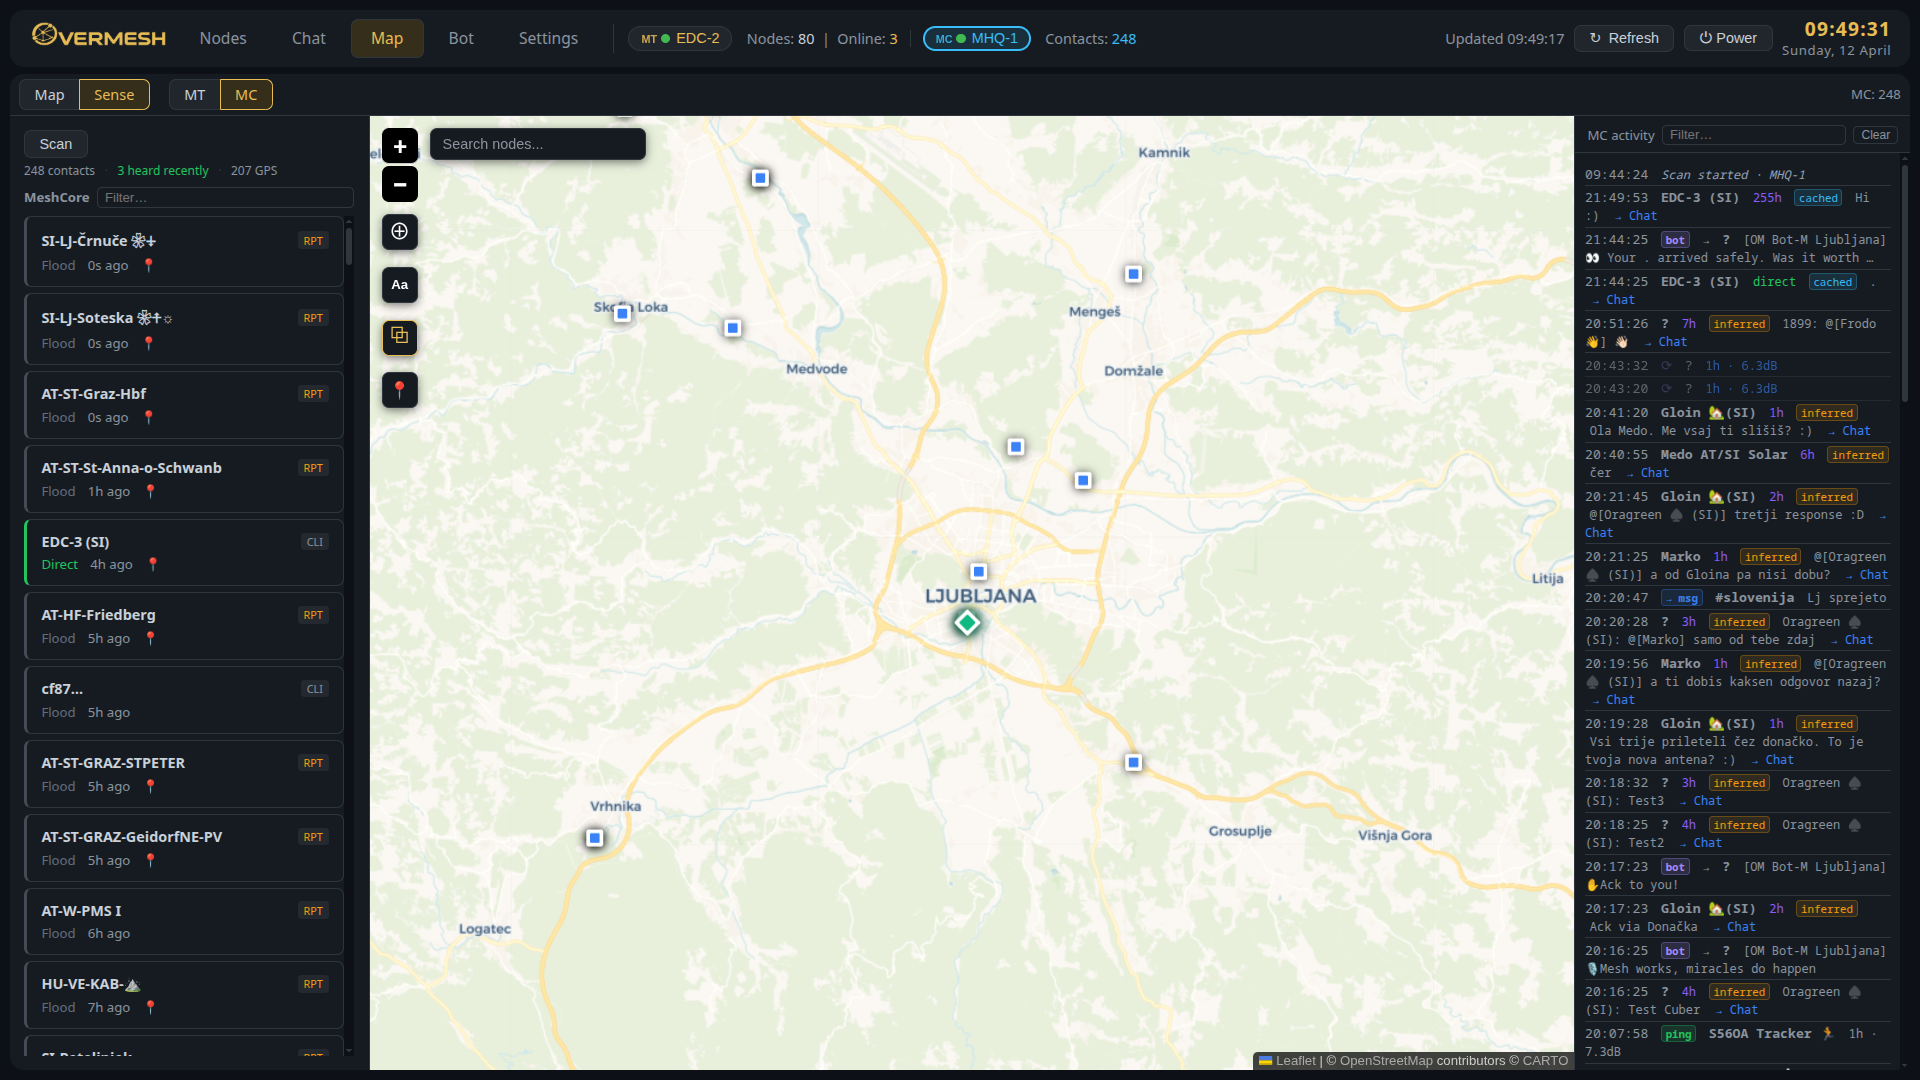Select the EDC-3 (SI) contact card
Screen dimensions: 1920x1080
click(x=184, y=552)
